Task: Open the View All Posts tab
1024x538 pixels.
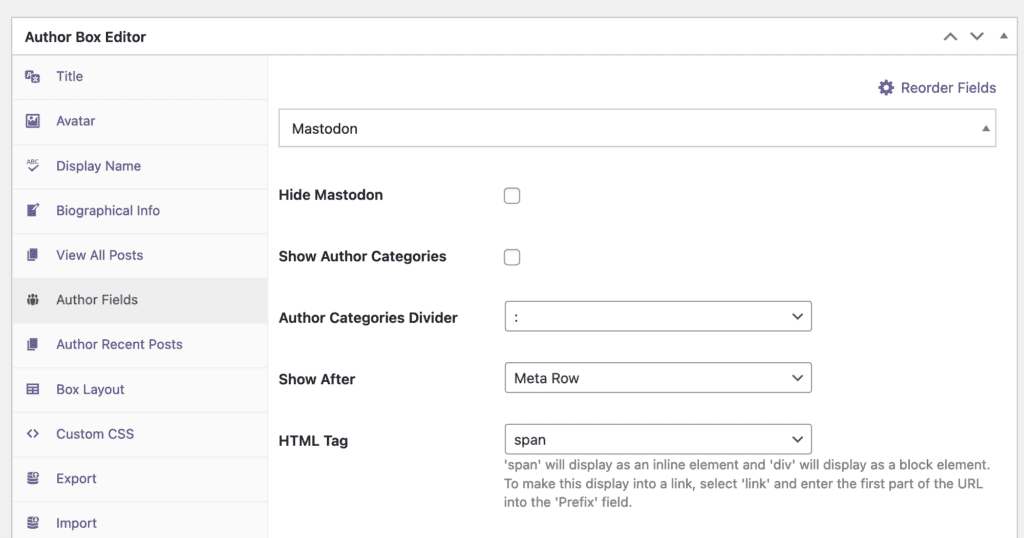Action: [140, 255]
